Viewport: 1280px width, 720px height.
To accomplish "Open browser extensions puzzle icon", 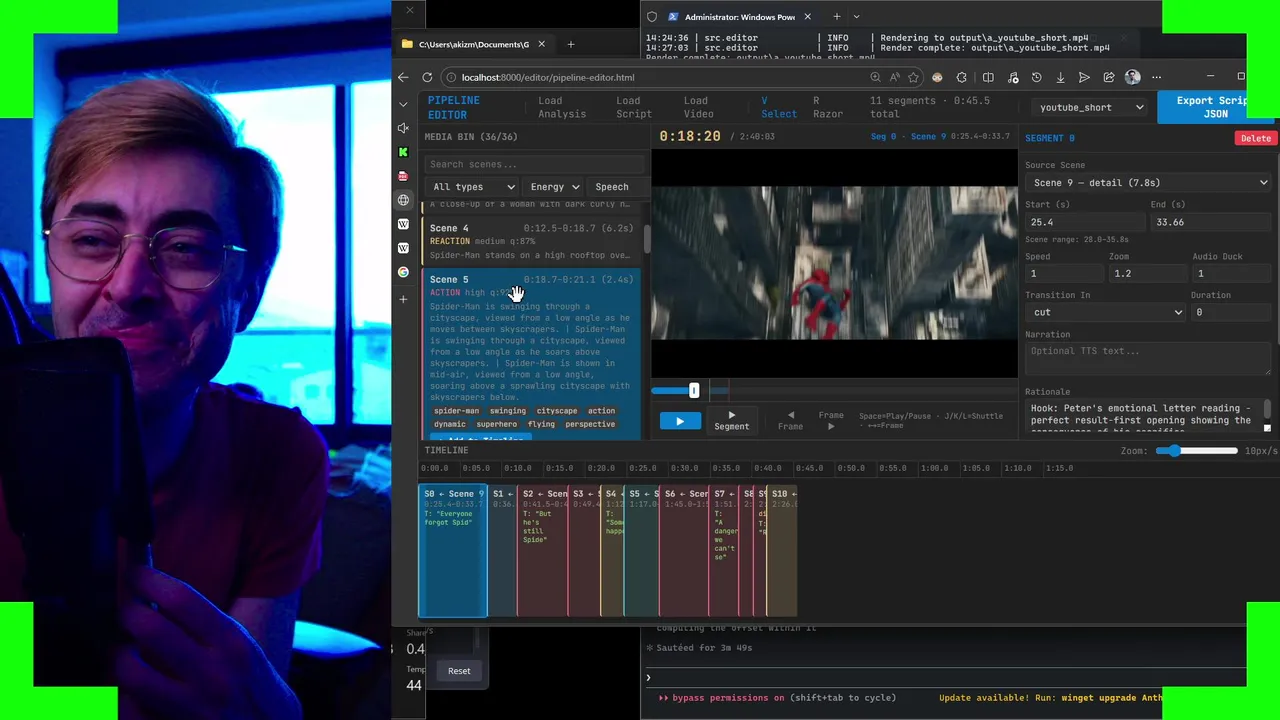I will click(x=962, y=77).
